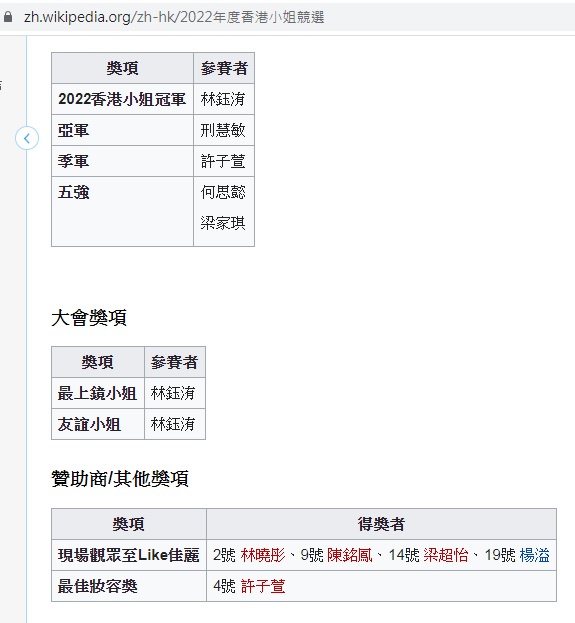Select 林鈺洧 in the 最上鏡小姐 row
This screenshot has width=575, height=623.
tap(173, 393)
